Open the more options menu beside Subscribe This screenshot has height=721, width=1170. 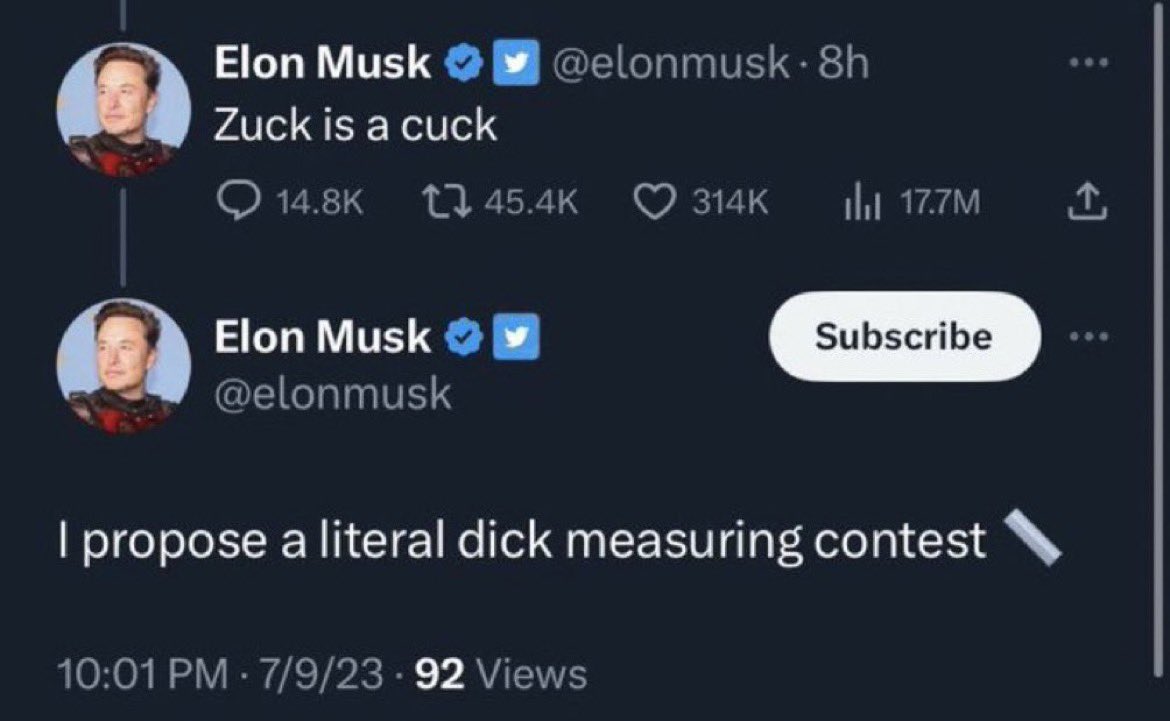[1087, 338]
